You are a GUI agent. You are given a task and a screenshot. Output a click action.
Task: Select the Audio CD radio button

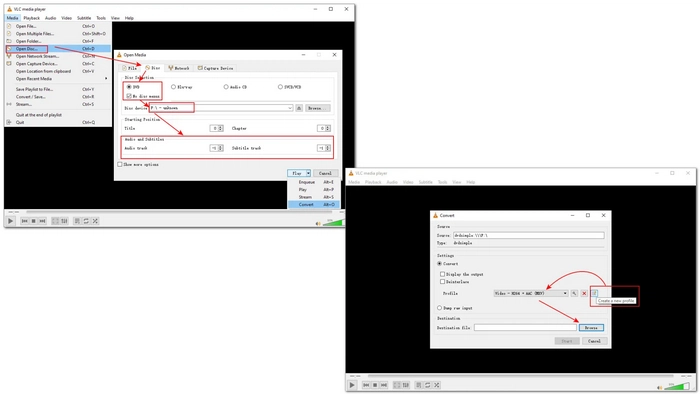point(226,87)
